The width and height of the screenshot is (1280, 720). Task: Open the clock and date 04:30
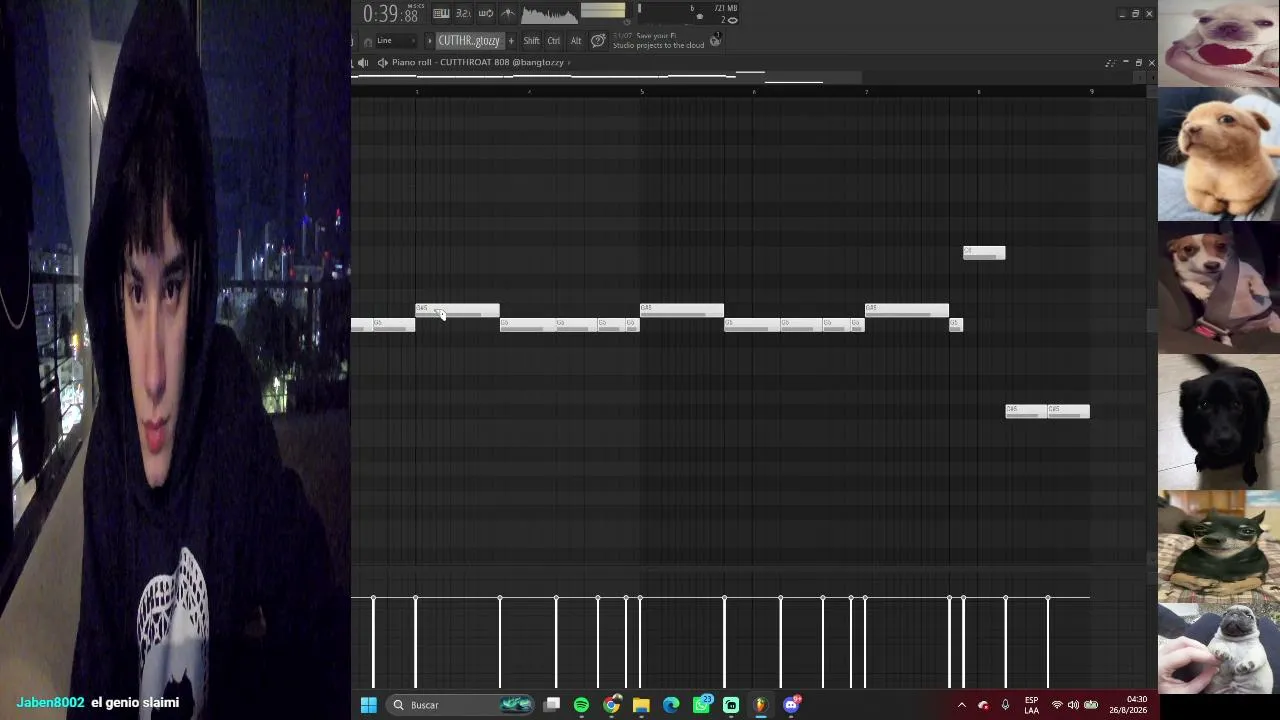coord(1128,705)
